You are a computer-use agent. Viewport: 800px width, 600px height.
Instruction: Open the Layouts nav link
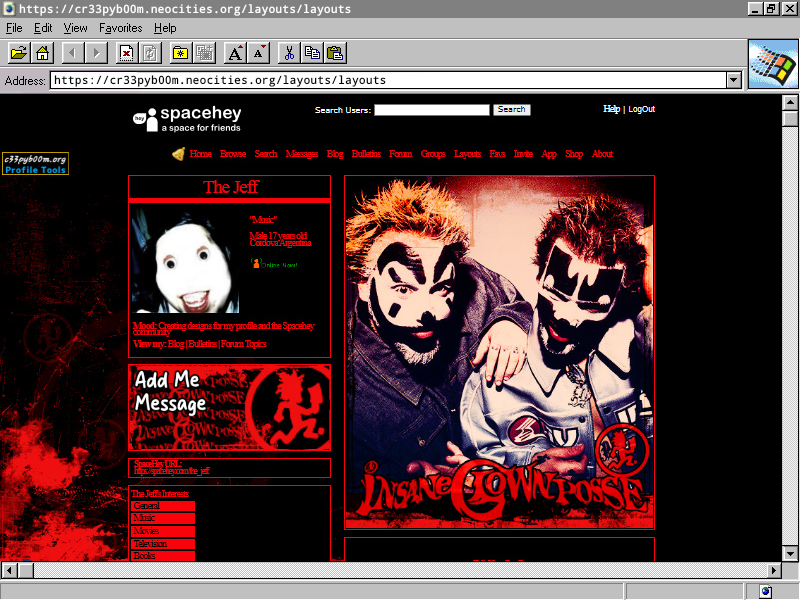[467, 154]
